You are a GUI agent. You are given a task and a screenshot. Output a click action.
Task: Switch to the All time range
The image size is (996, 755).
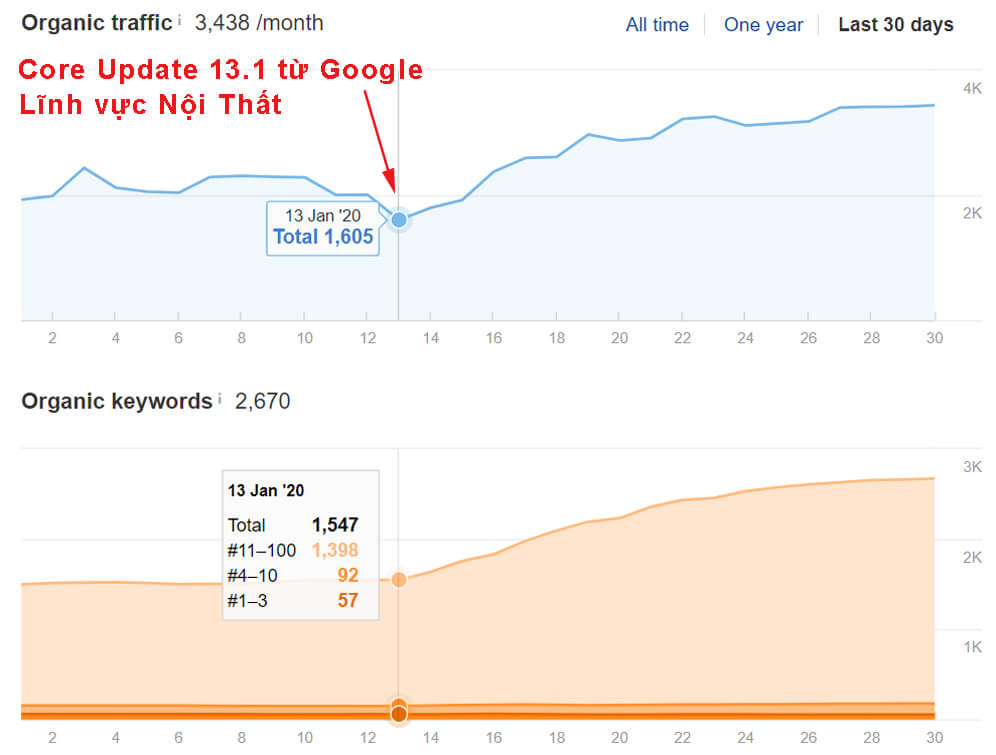click(x=656, y=25)
